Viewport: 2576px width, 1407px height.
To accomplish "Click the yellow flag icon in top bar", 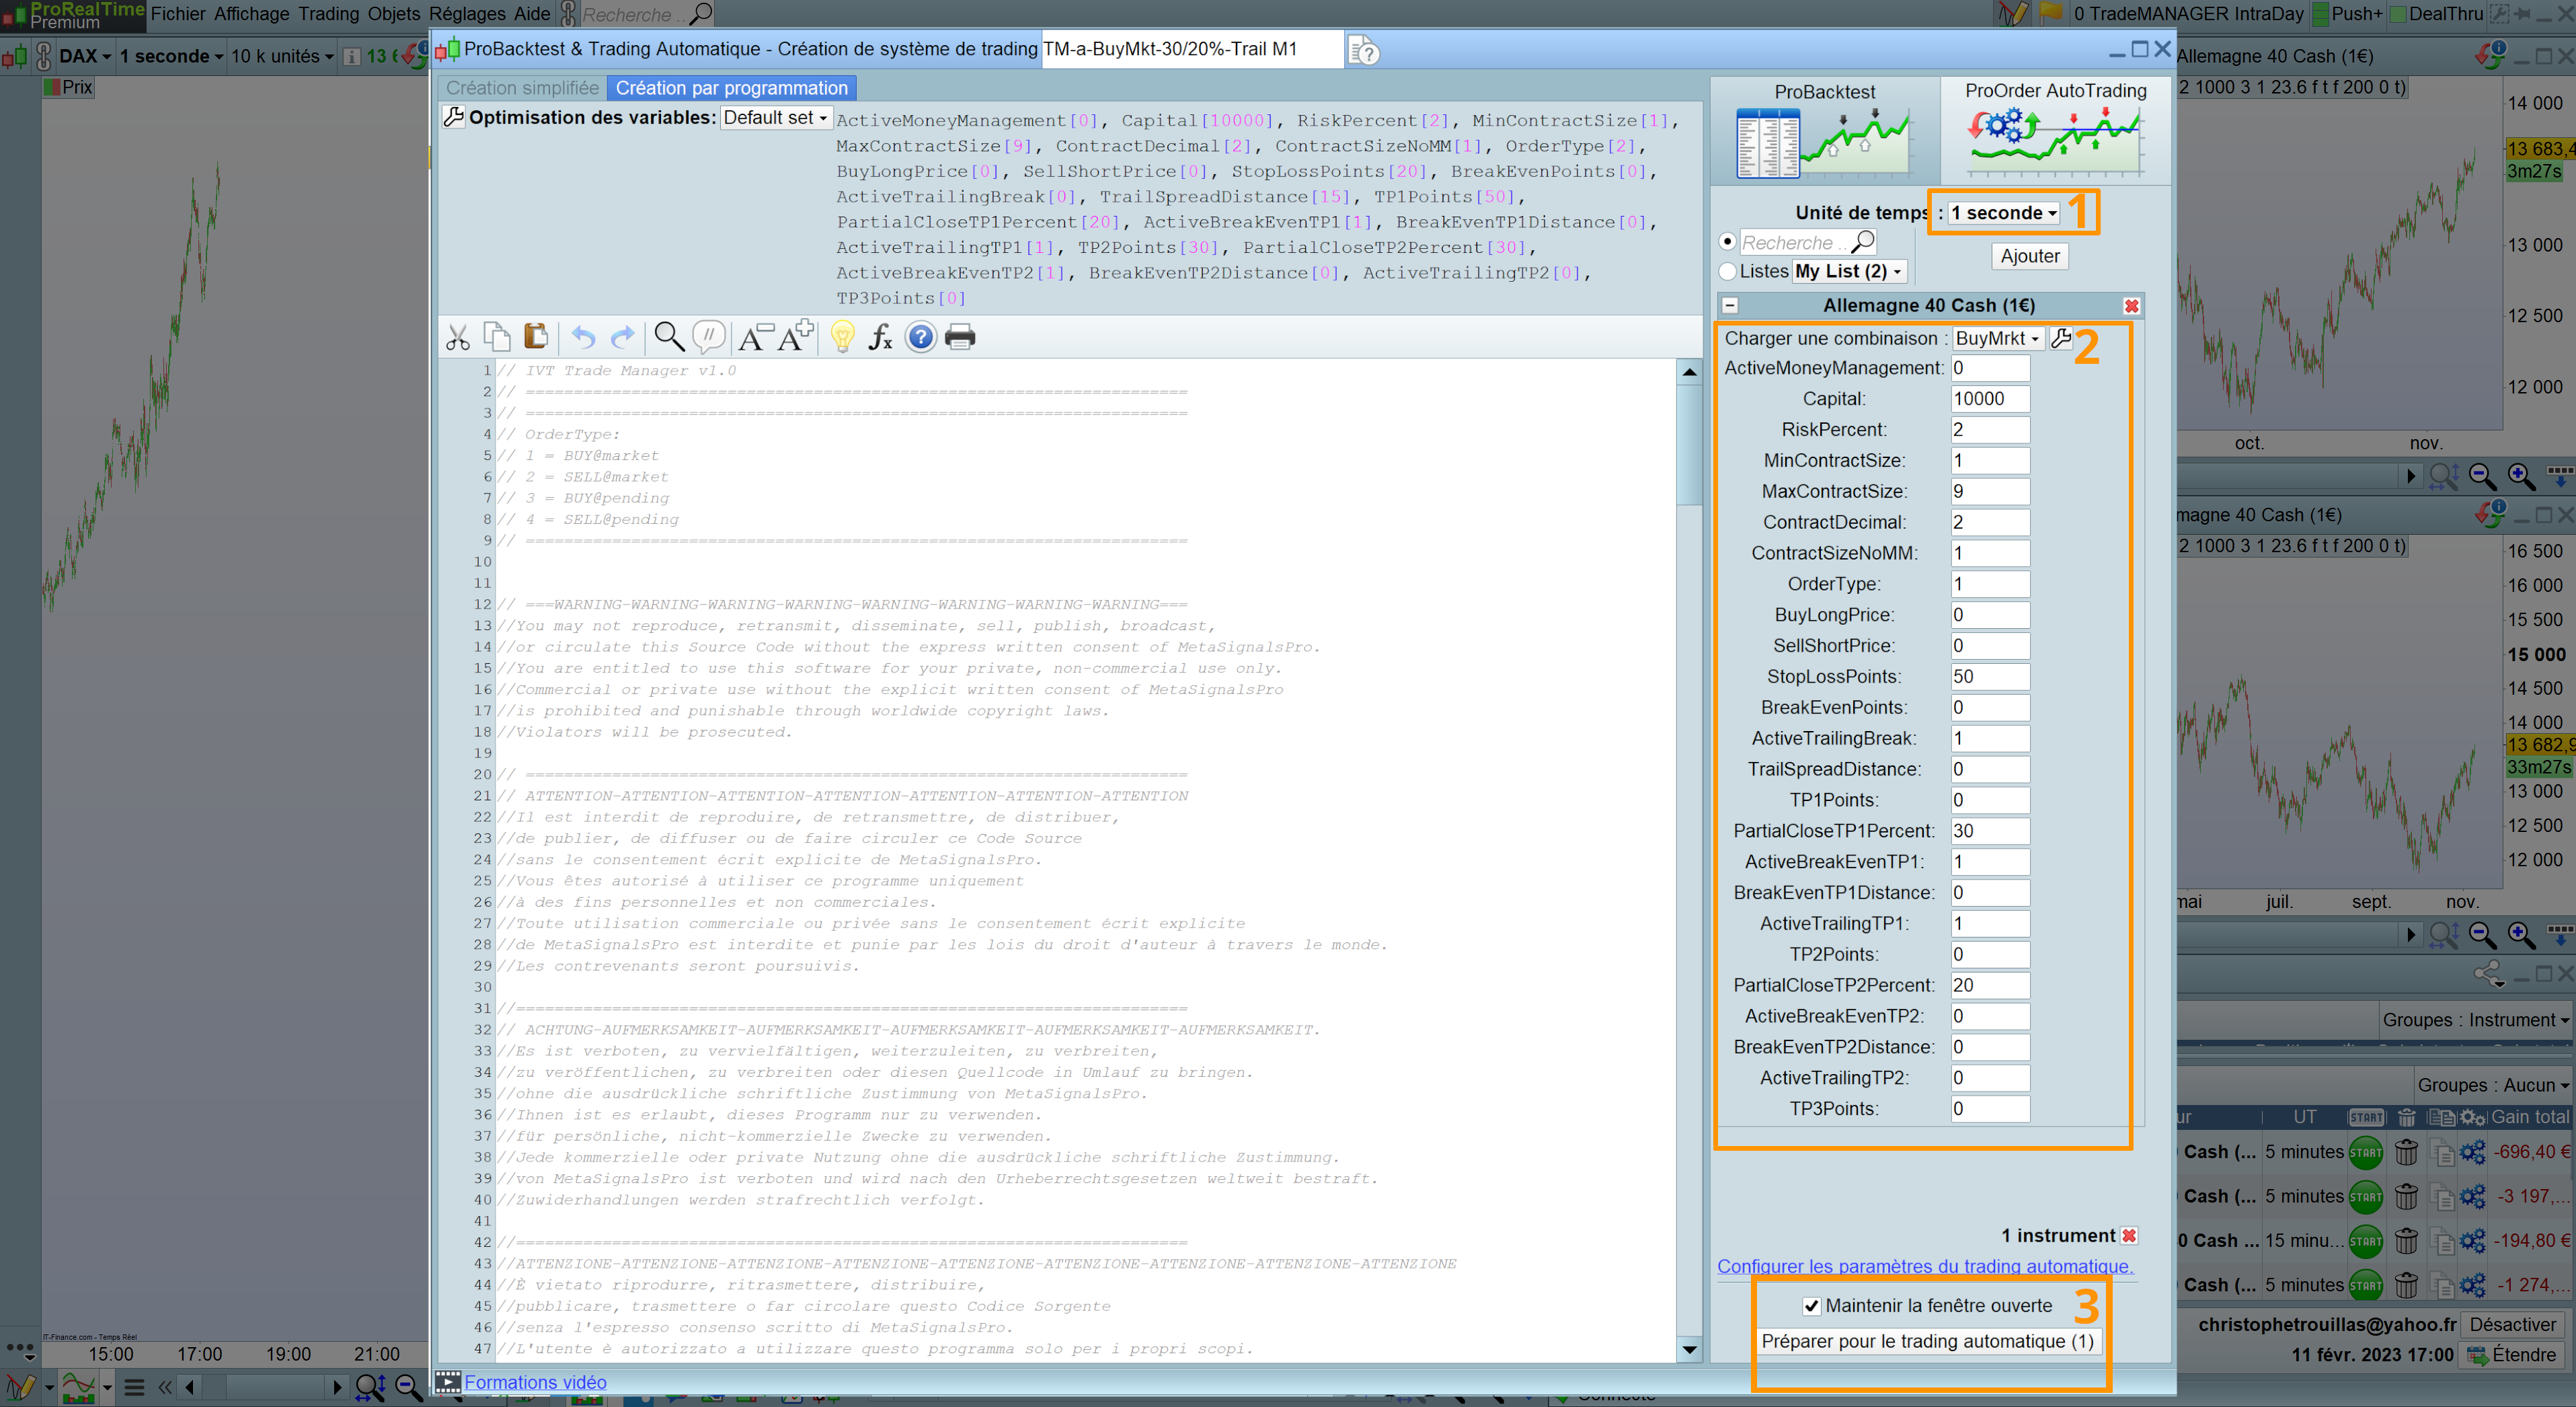I will tap(2051, 13).
